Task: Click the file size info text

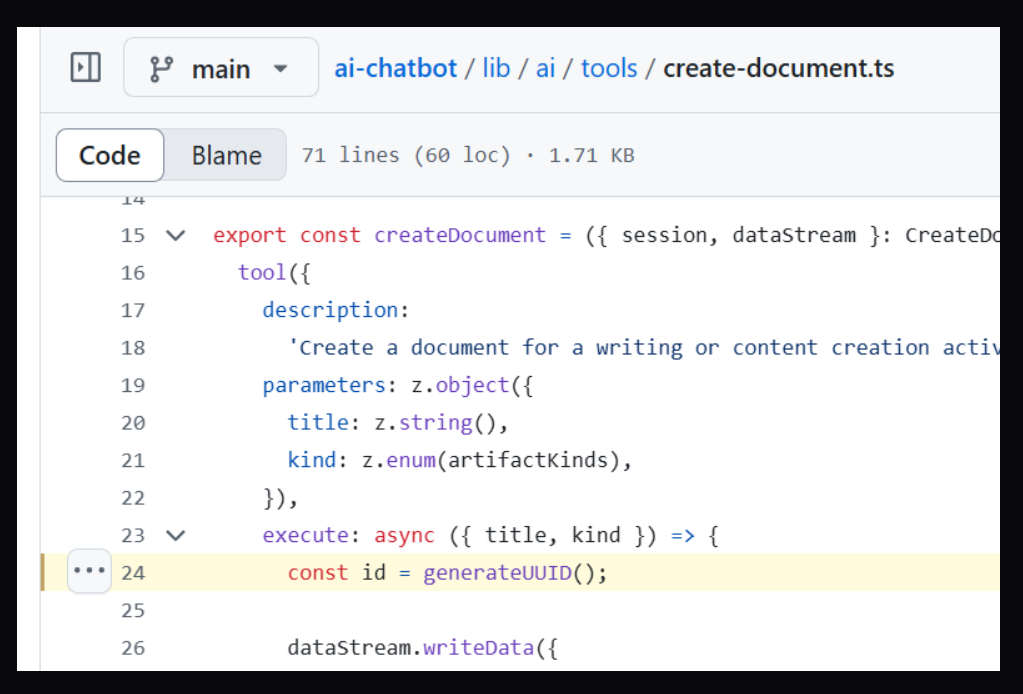Action: click(x=468, y=155)
